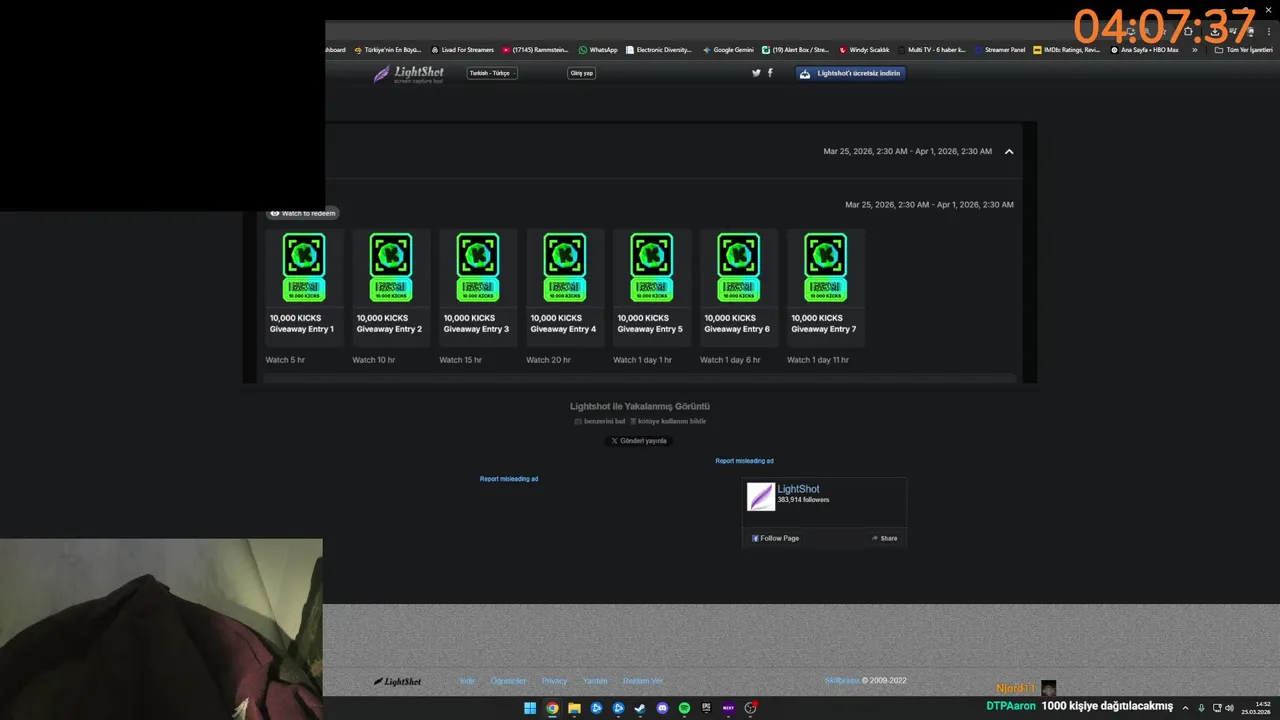Open the OBS icon with red dot
The height and width of the screenshot is (720, 1280).
(x=750, y=708)
